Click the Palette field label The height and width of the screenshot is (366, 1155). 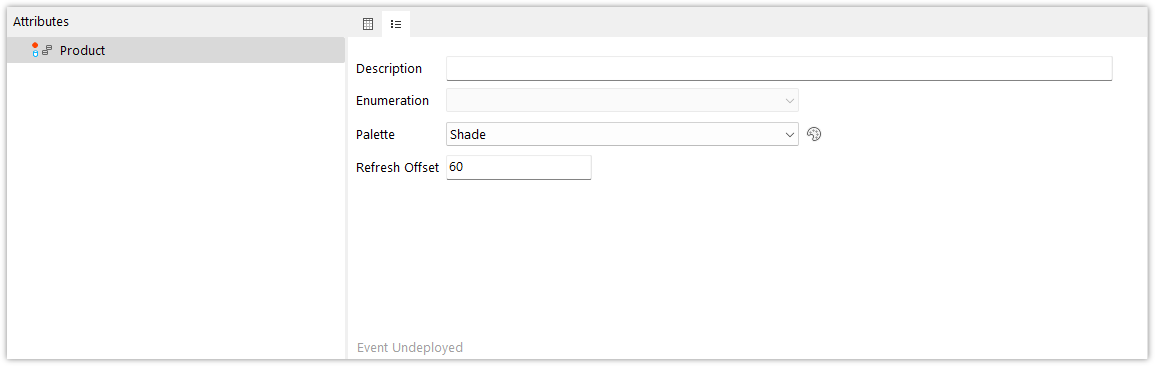376,134
